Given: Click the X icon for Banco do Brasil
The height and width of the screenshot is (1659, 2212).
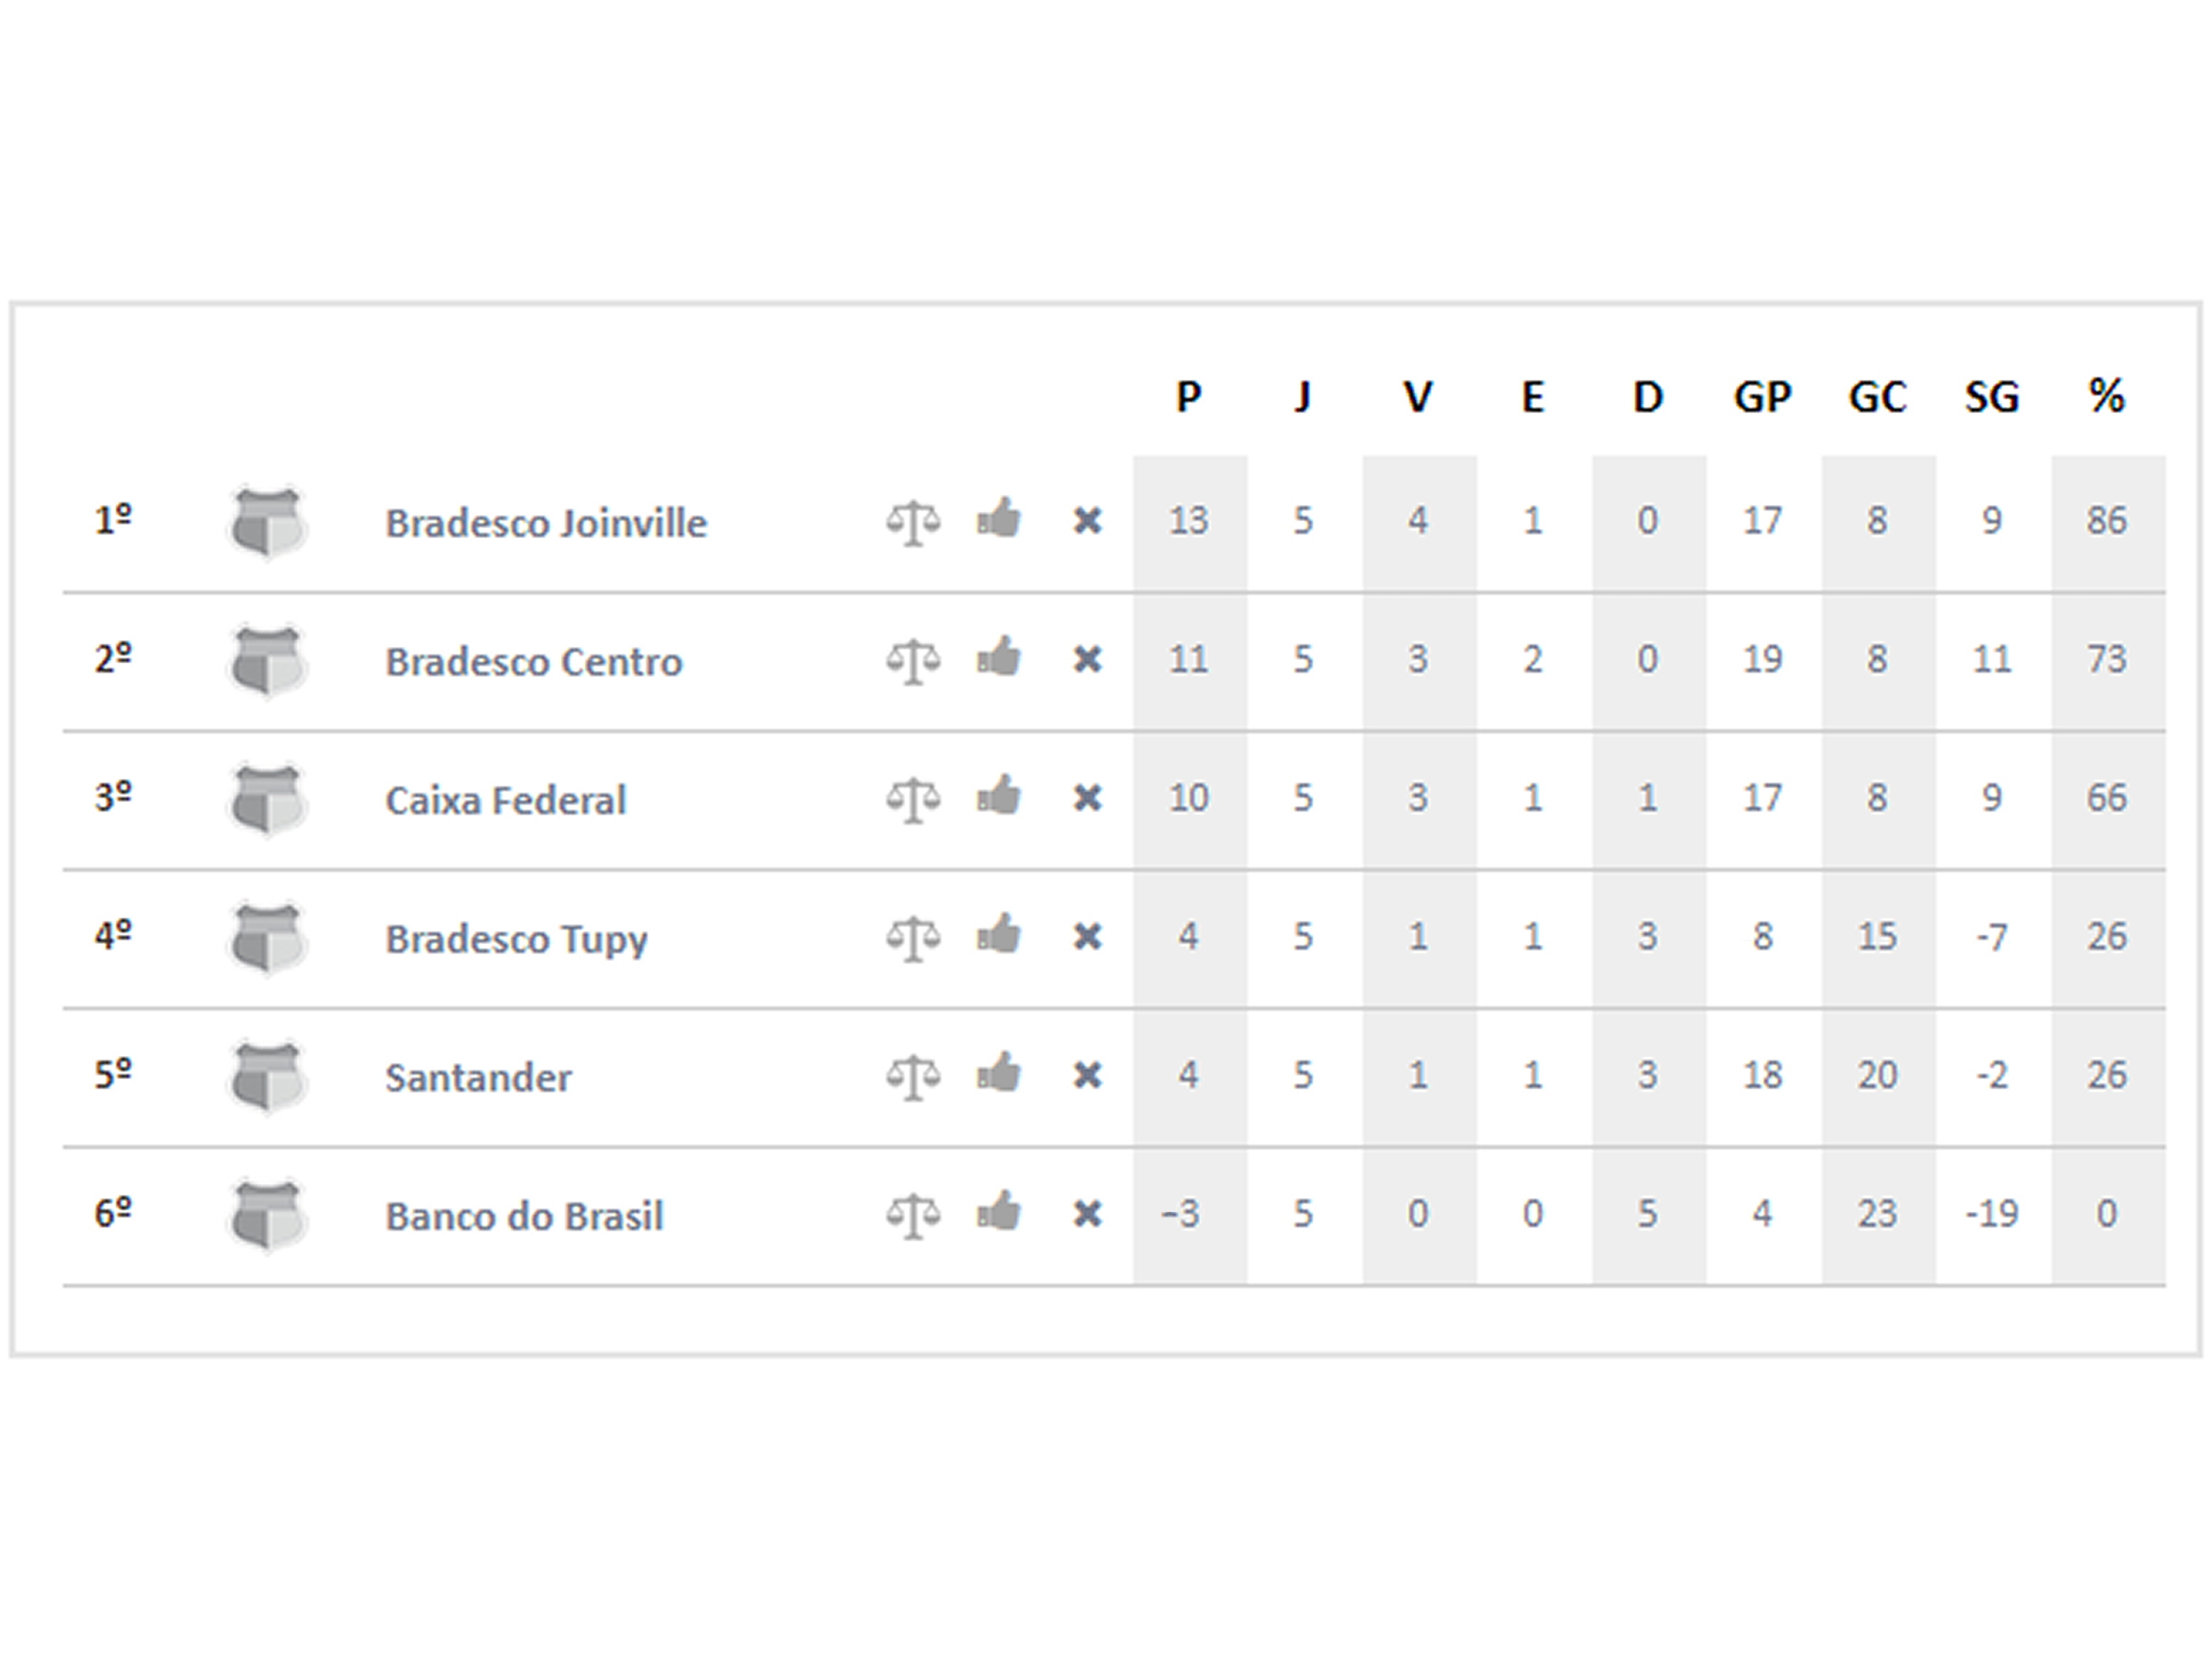Looking at the screenshot, I should tap(1087, 1214).
